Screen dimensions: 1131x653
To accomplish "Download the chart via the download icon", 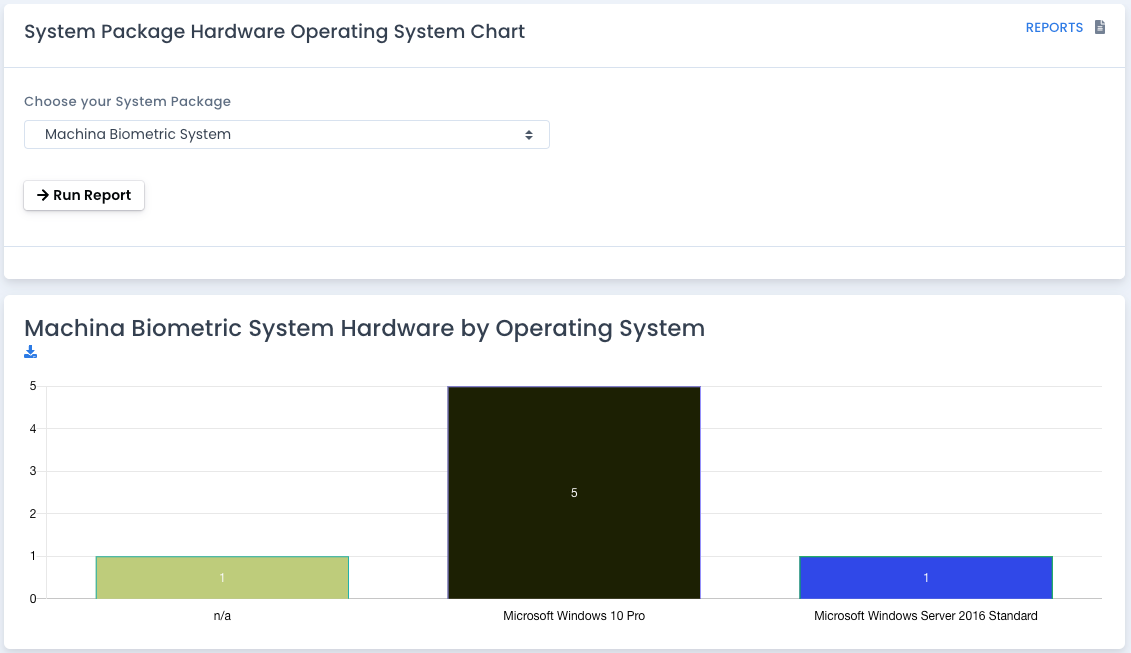I will (x=30, y=351).
